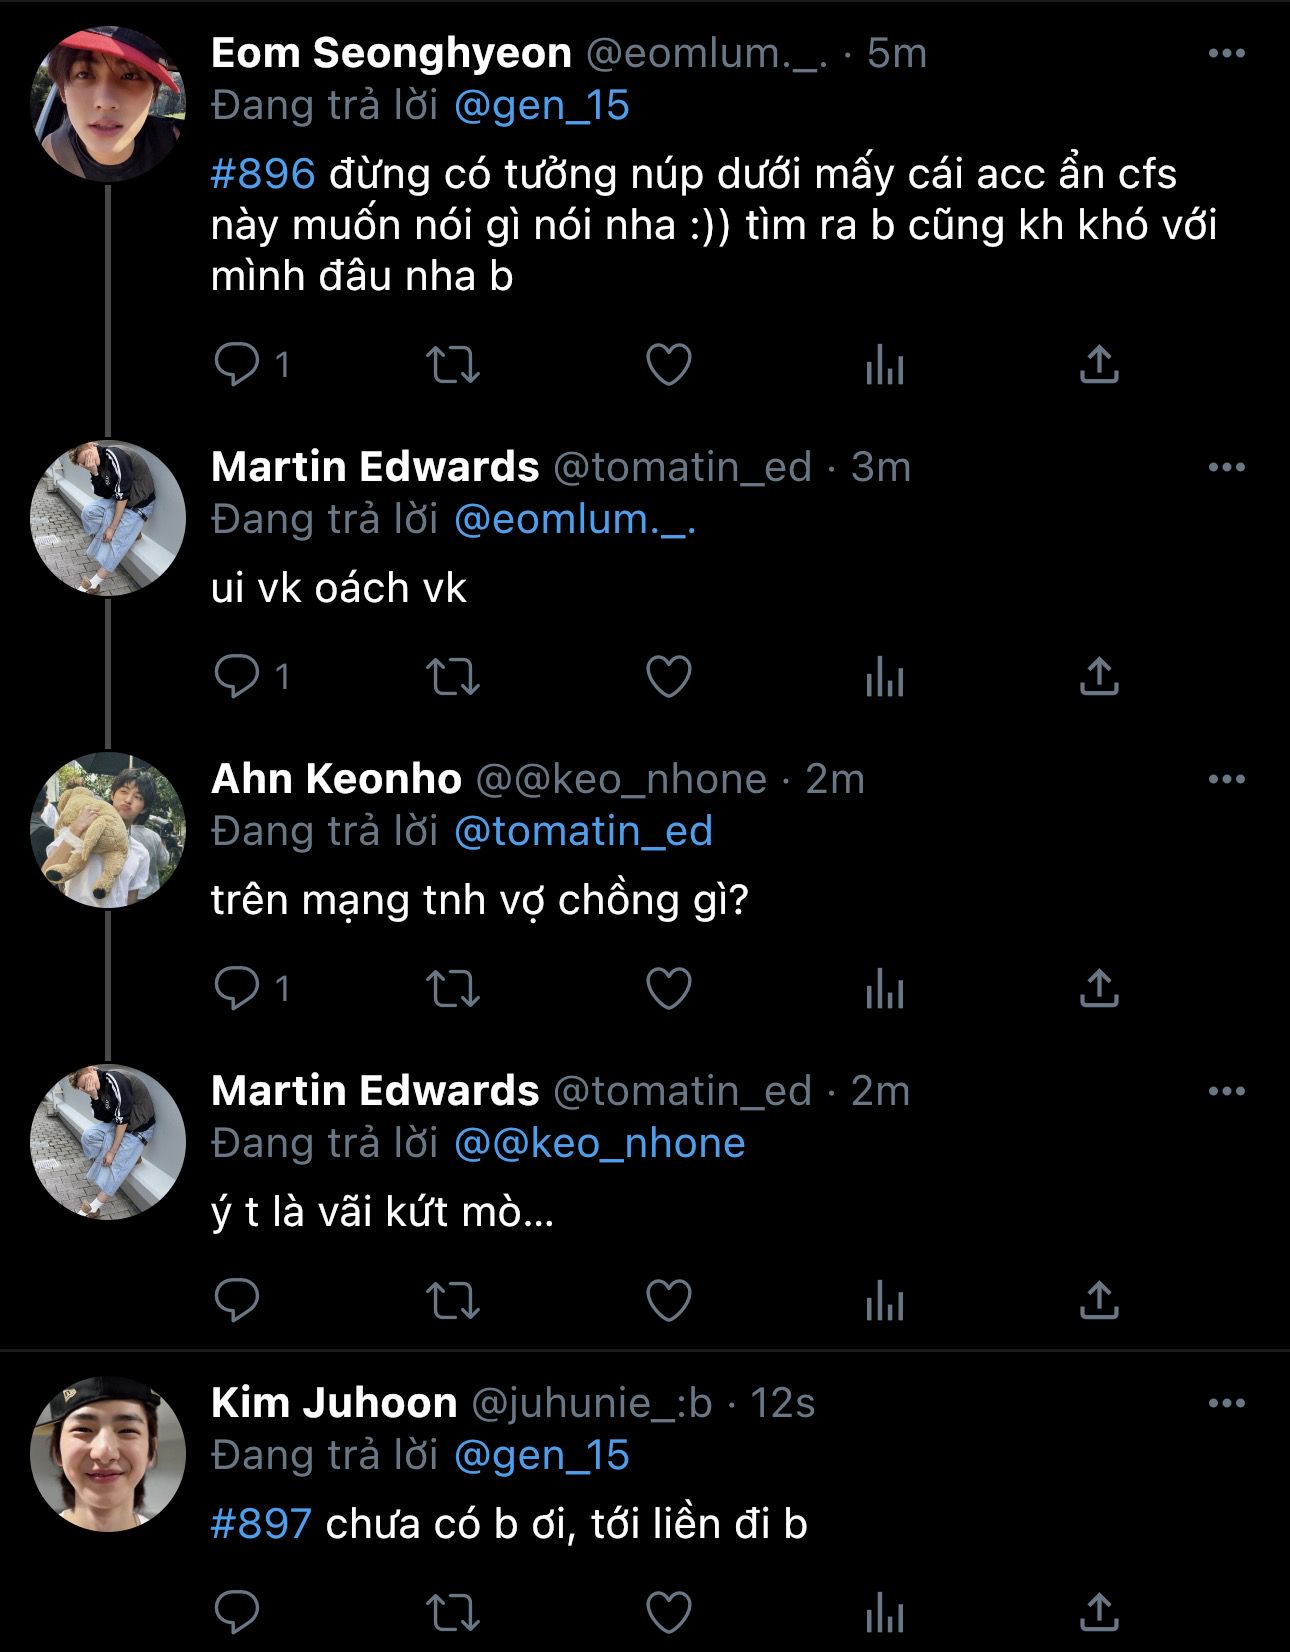View analytics of Eom Seonghyeon's tweet
The image size is (1290, 1652).
885,365
